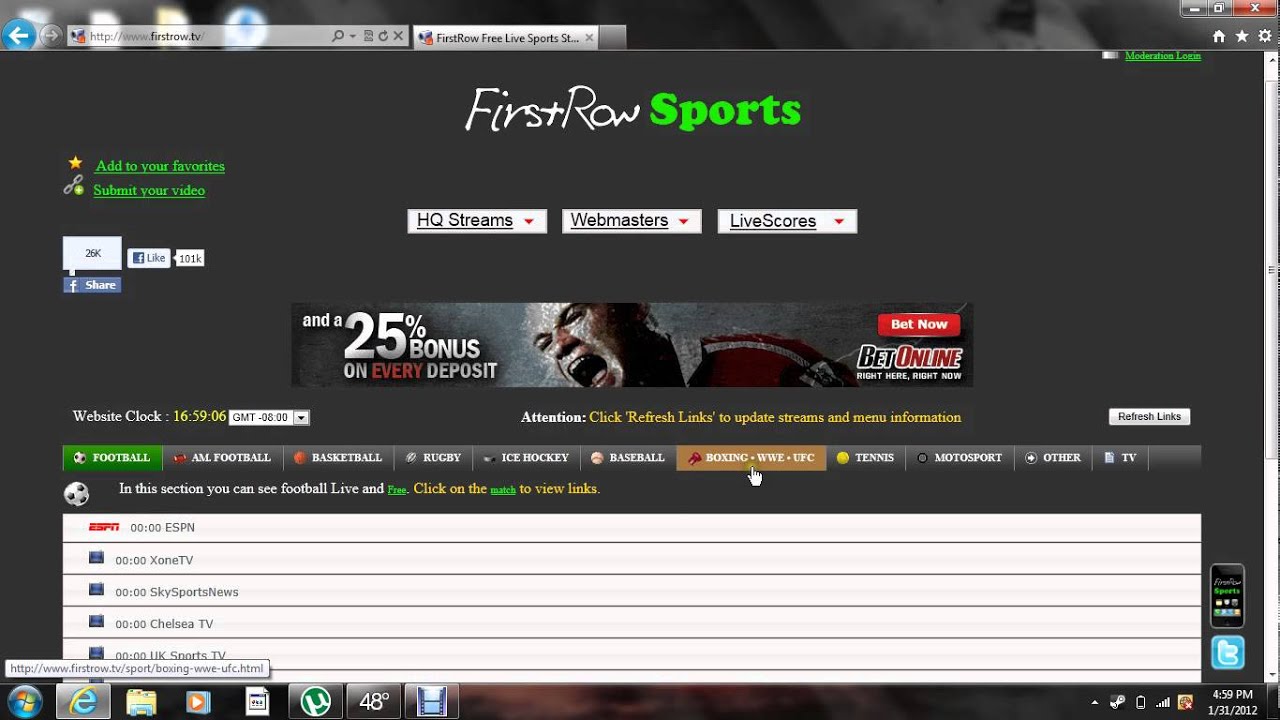The width and height of the screenshot is (1280, 720).
Task: Select the AM. FOOTBALL menu tab
Action: (222, 458)
